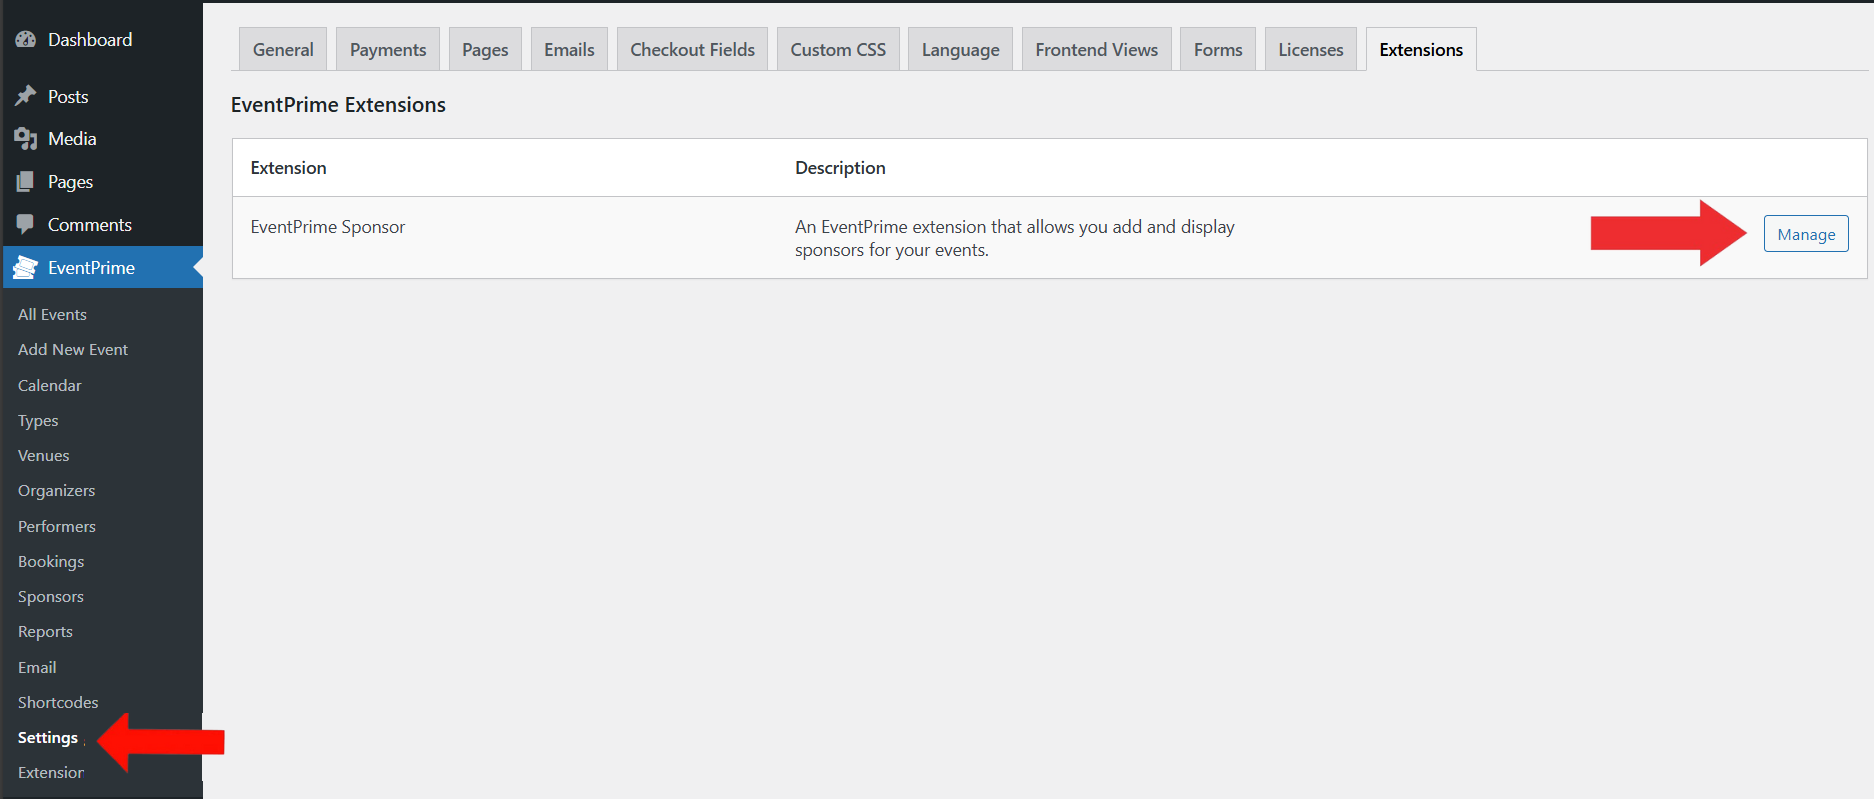Open the Performers submenu item

click(x=57, y=527)
